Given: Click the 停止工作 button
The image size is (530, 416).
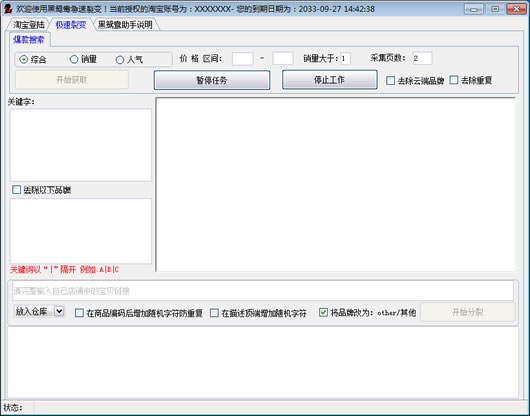Looking at the screenshot, I should pos(330,80).
